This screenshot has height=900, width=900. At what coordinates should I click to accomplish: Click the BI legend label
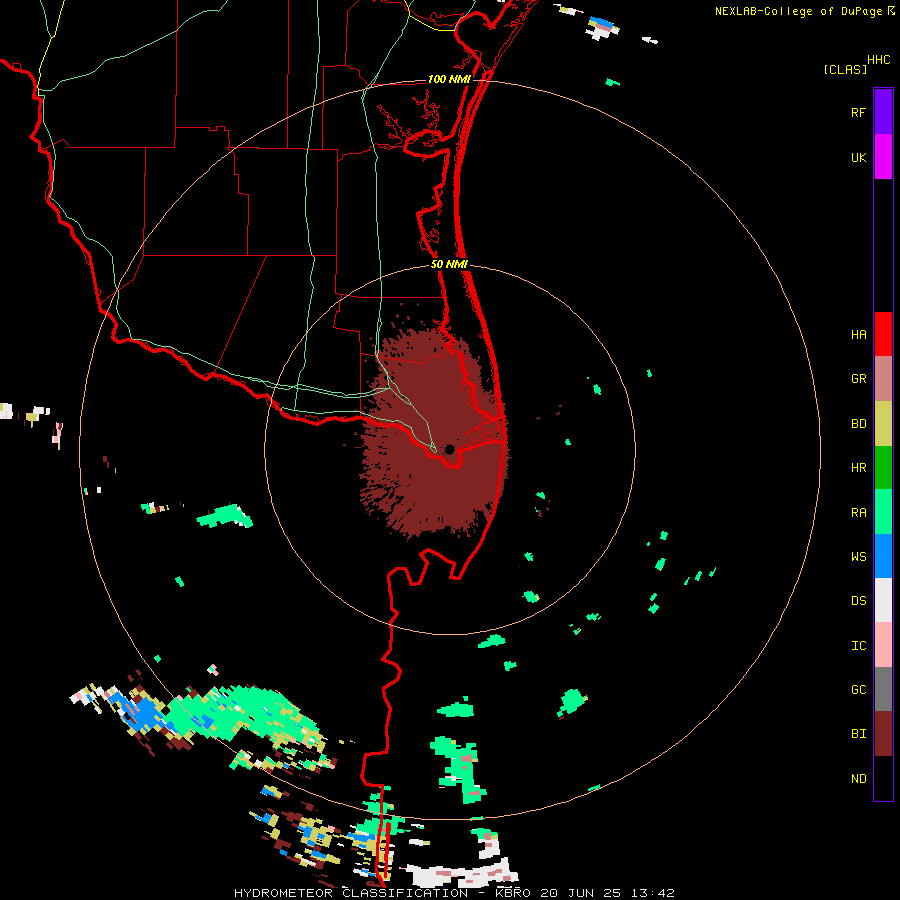coord(858,734)
